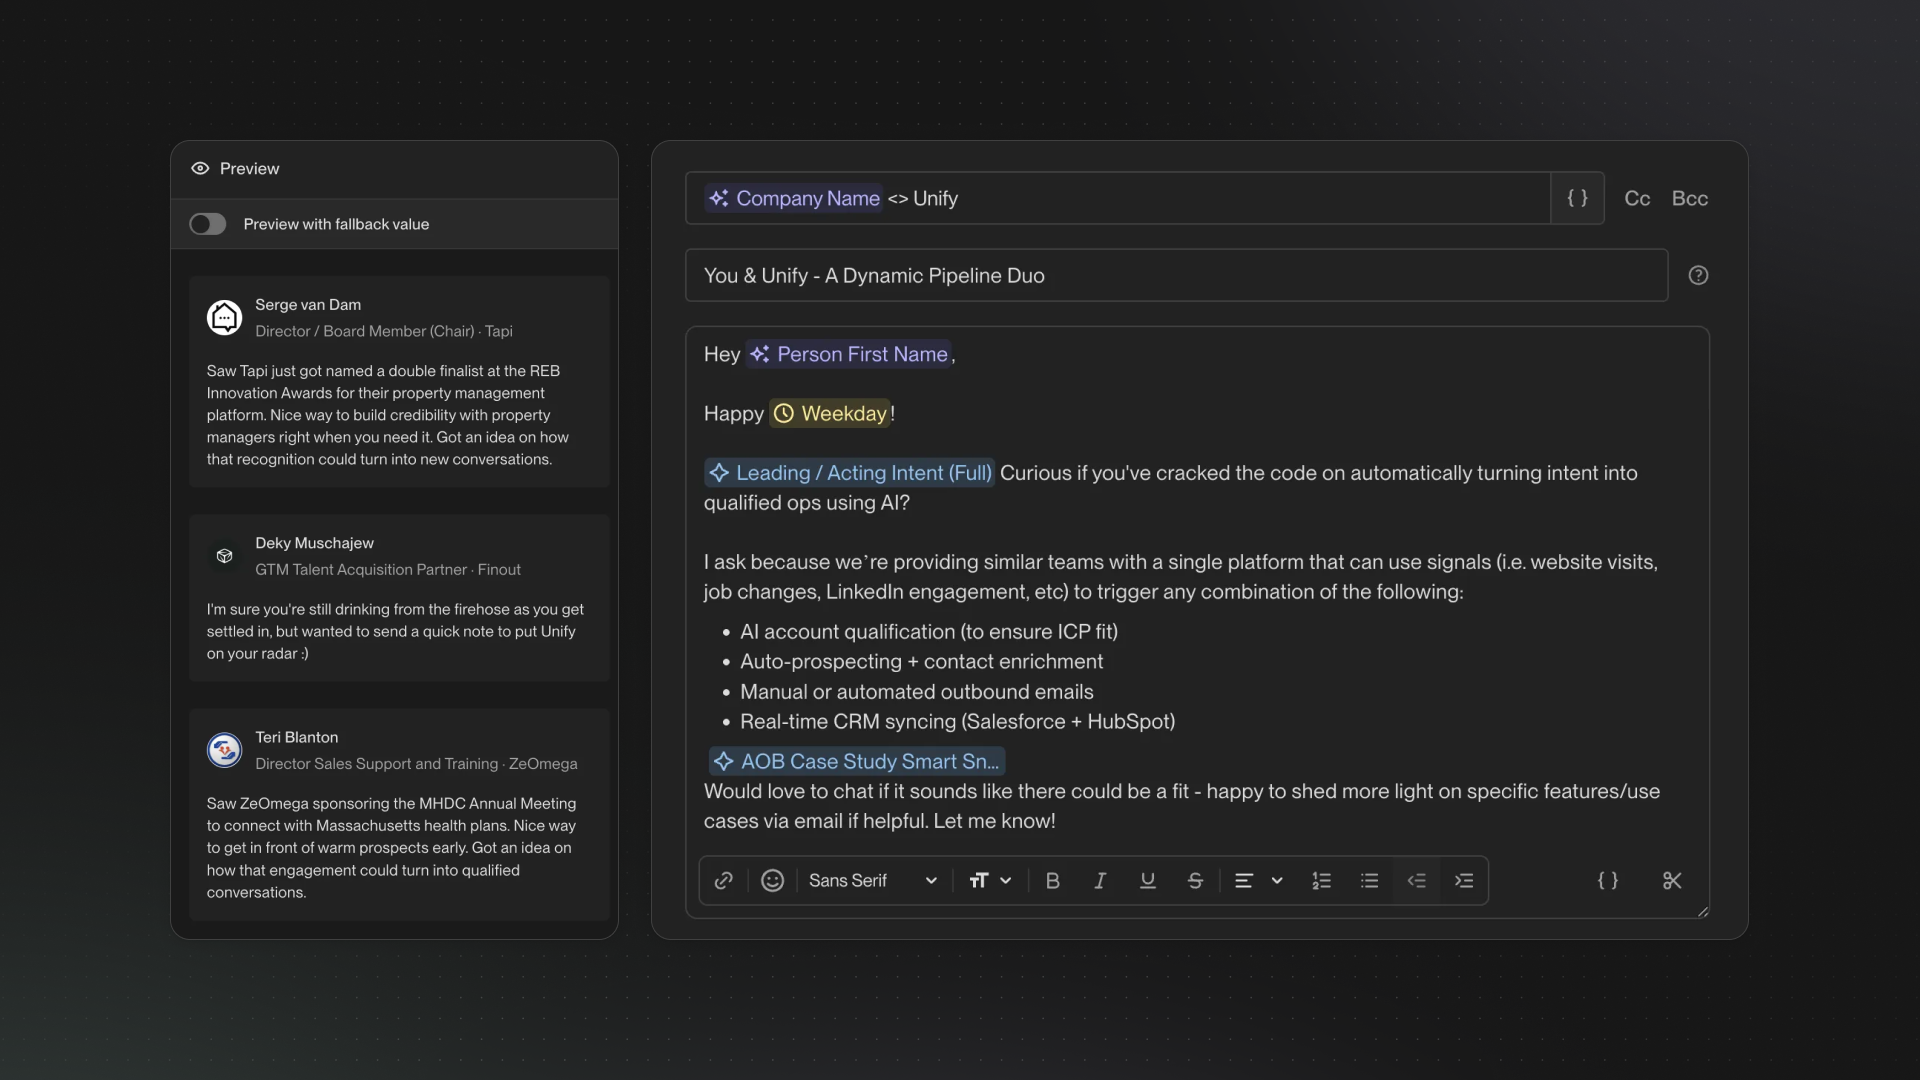
Task: Apply underline formatting
Action: click(x=1147, y=881)
